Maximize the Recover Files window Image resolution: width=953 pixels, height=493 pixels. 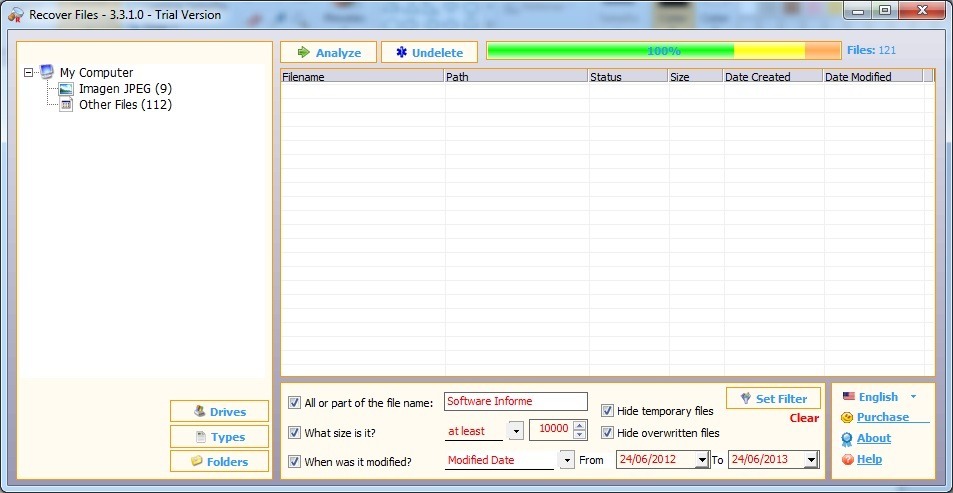point(885,10)
